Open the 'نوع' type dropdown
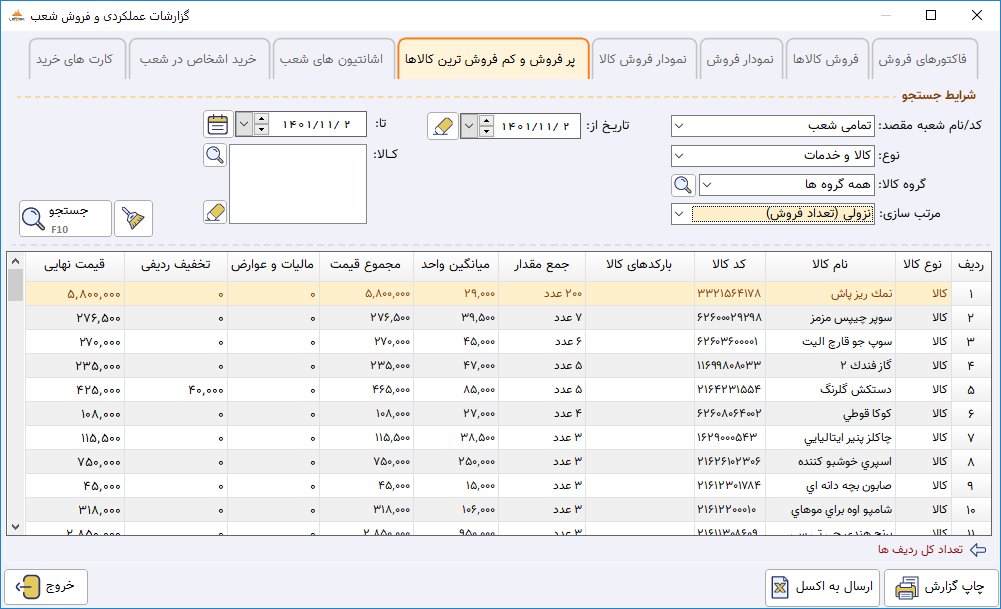Viewport: 1001px width, 609px height. pos(679,155)
